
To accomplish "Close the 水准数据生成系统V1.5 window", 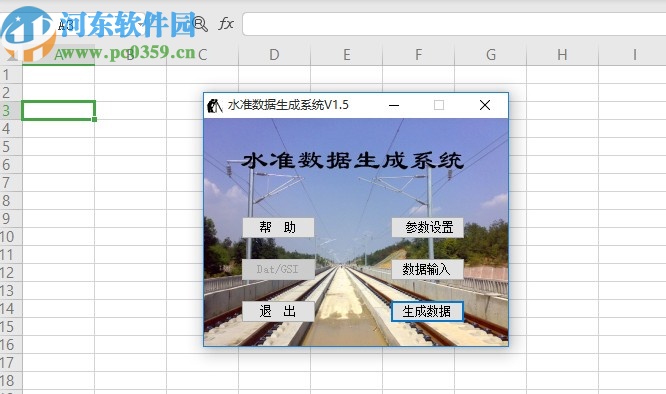I will coord(485,105).
